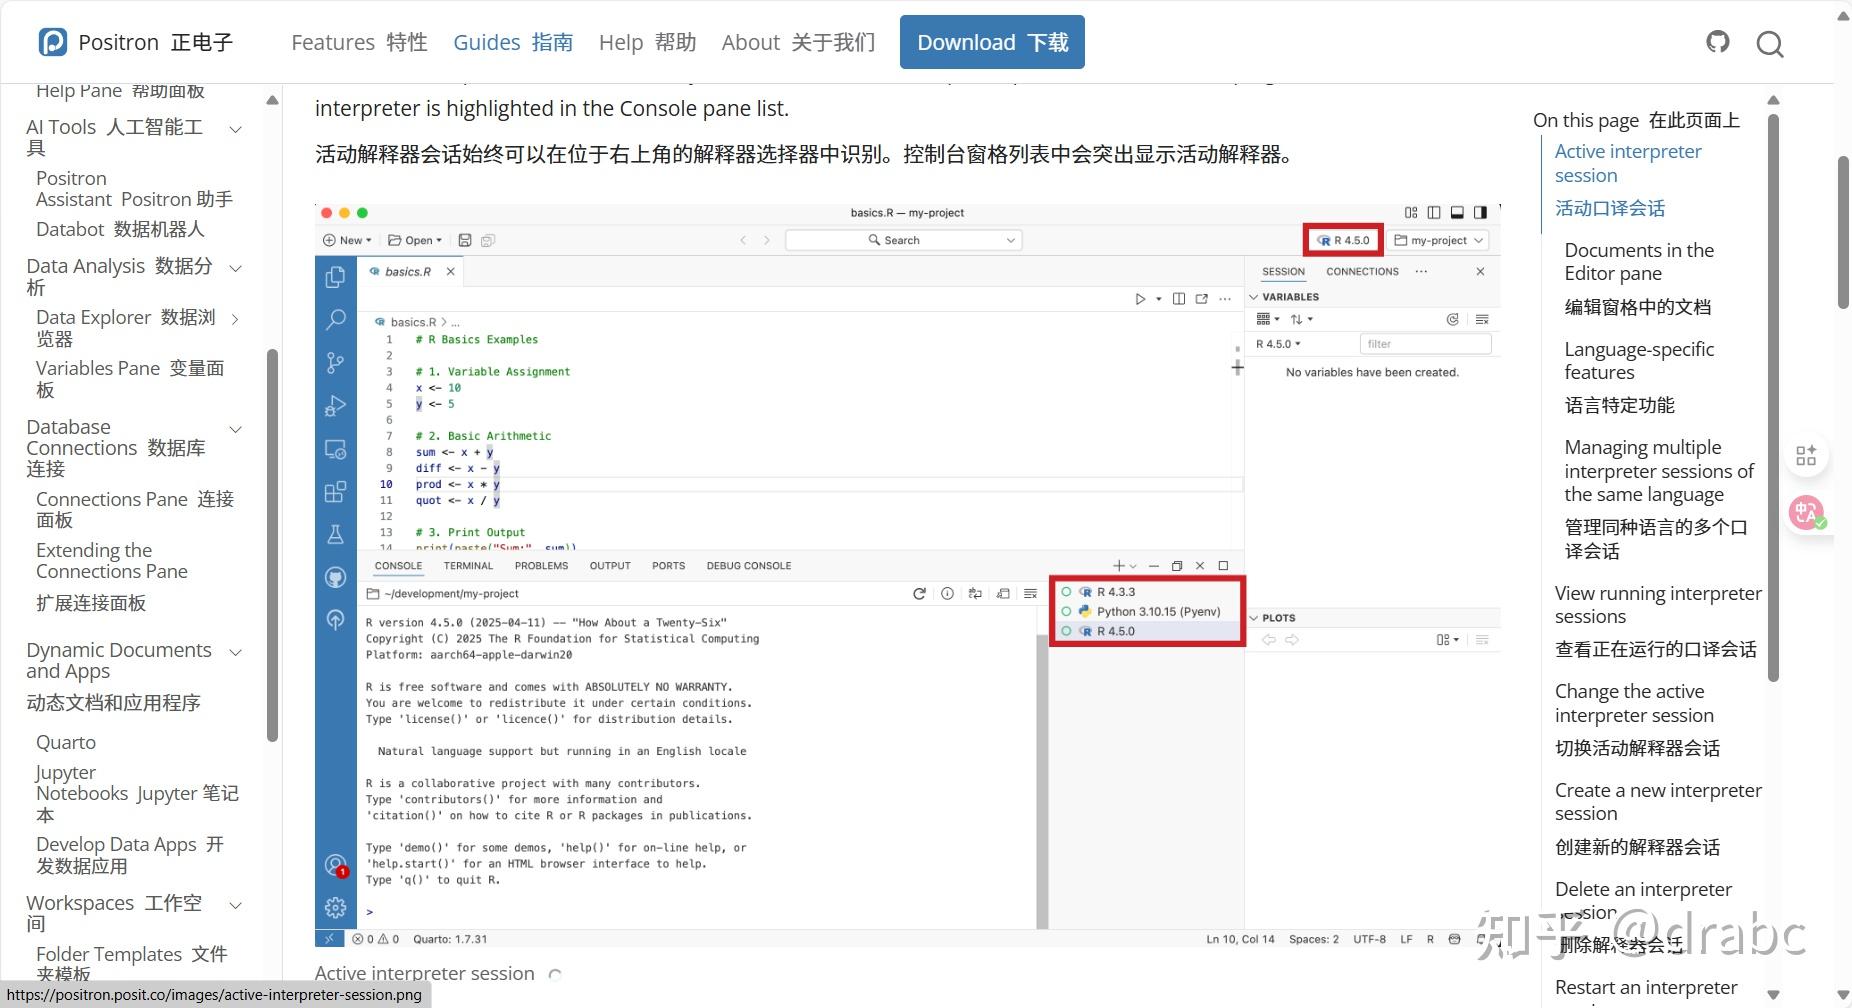This screenshot has width=1852, height=1008.
Task: Switch to the TERMINAL tab in the screenshot
Action: coord(468,566)
